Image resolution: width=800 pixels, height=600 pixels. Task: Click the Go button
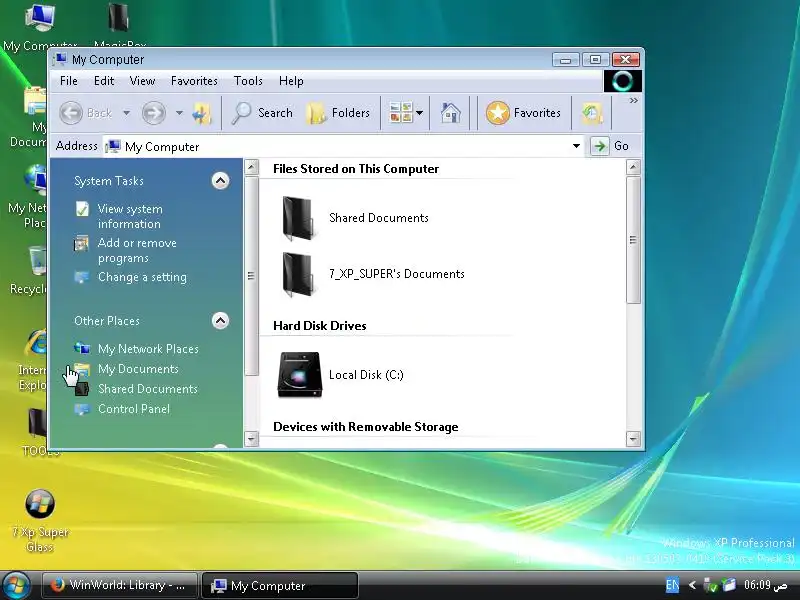(x=611, y=146)
